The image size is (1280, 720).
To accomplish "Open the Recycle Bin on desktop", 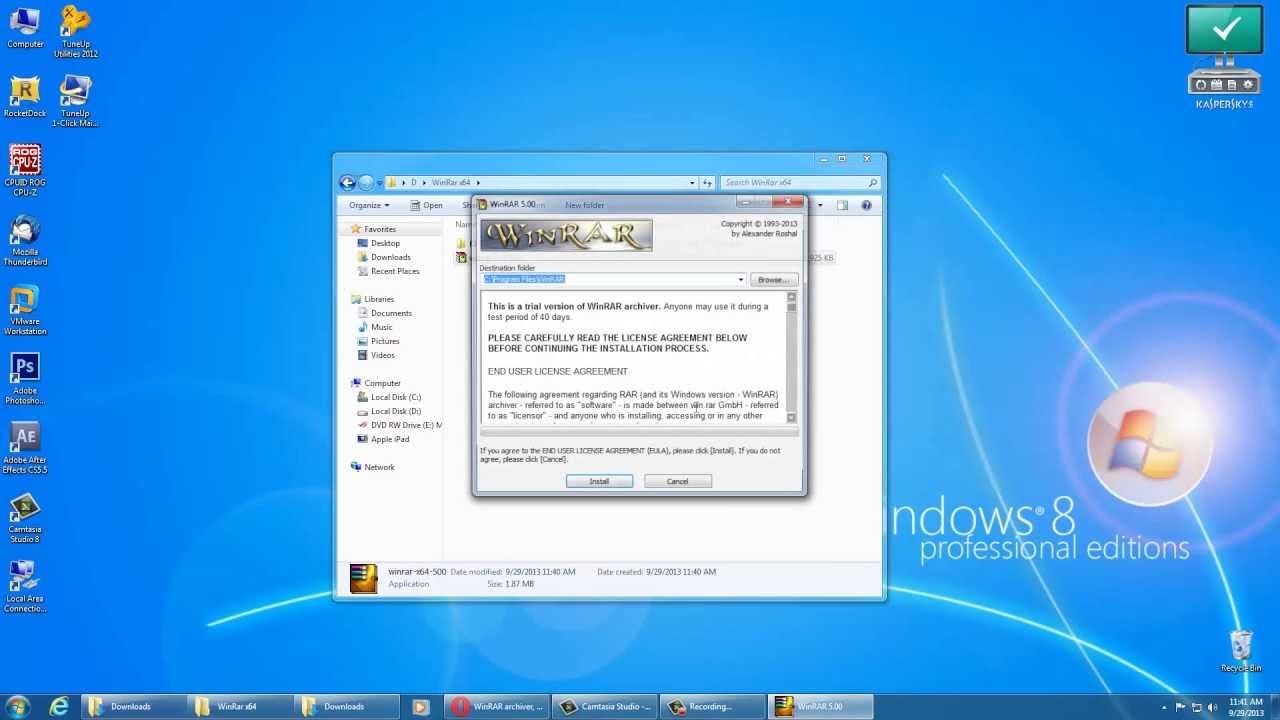I will [x=1240, y=650].
